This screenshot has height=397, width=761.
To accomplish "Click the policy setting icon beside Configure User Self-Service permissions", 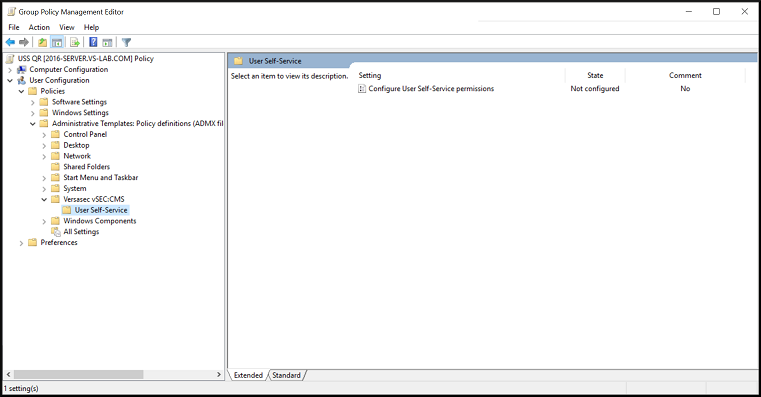I will point(362,89).
